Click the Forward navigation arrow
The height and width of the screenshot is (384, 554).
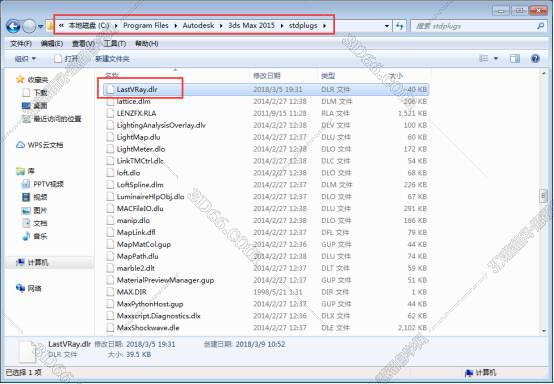29,26
